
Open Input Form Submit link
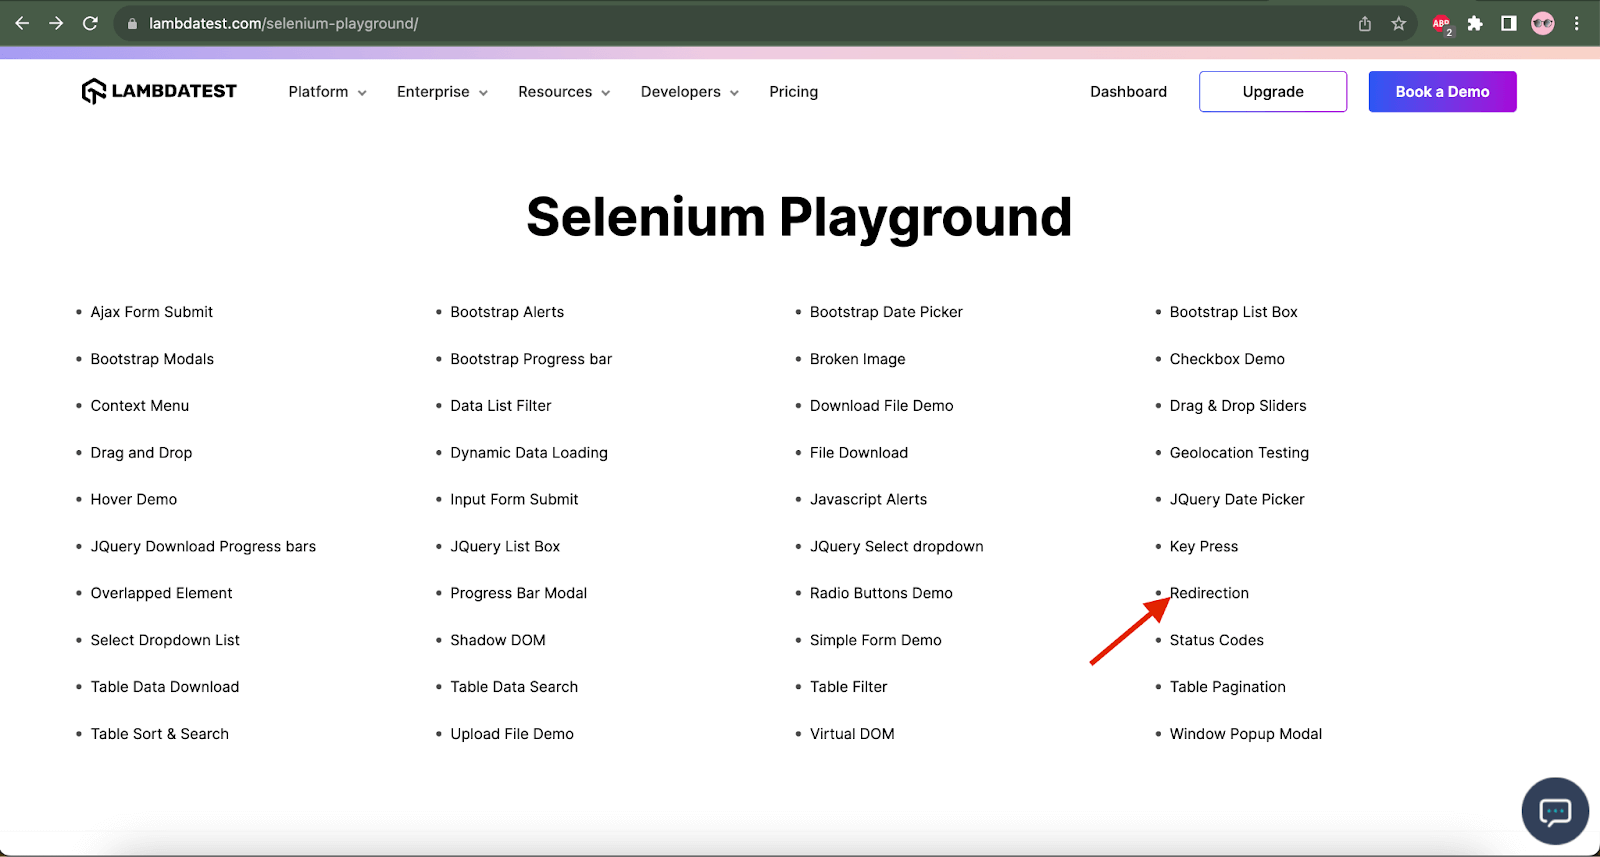click(x=514, y=500)
